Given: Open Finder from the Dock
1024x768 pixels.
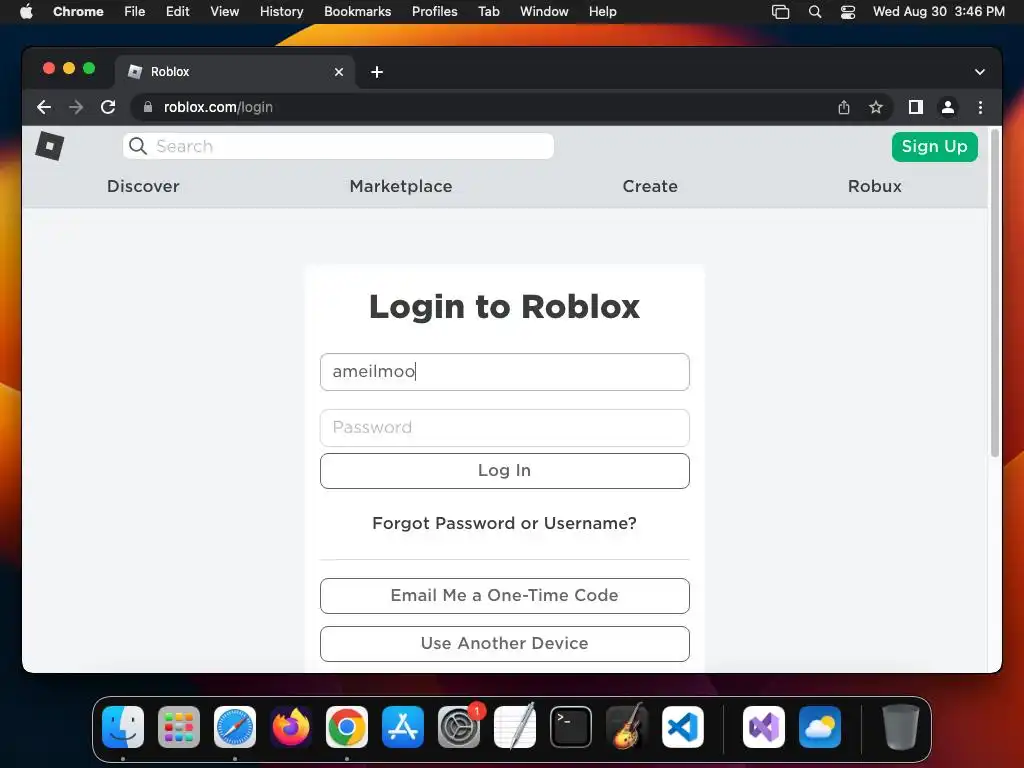Looking at the screenshot, I should click(x=123, y=727).
